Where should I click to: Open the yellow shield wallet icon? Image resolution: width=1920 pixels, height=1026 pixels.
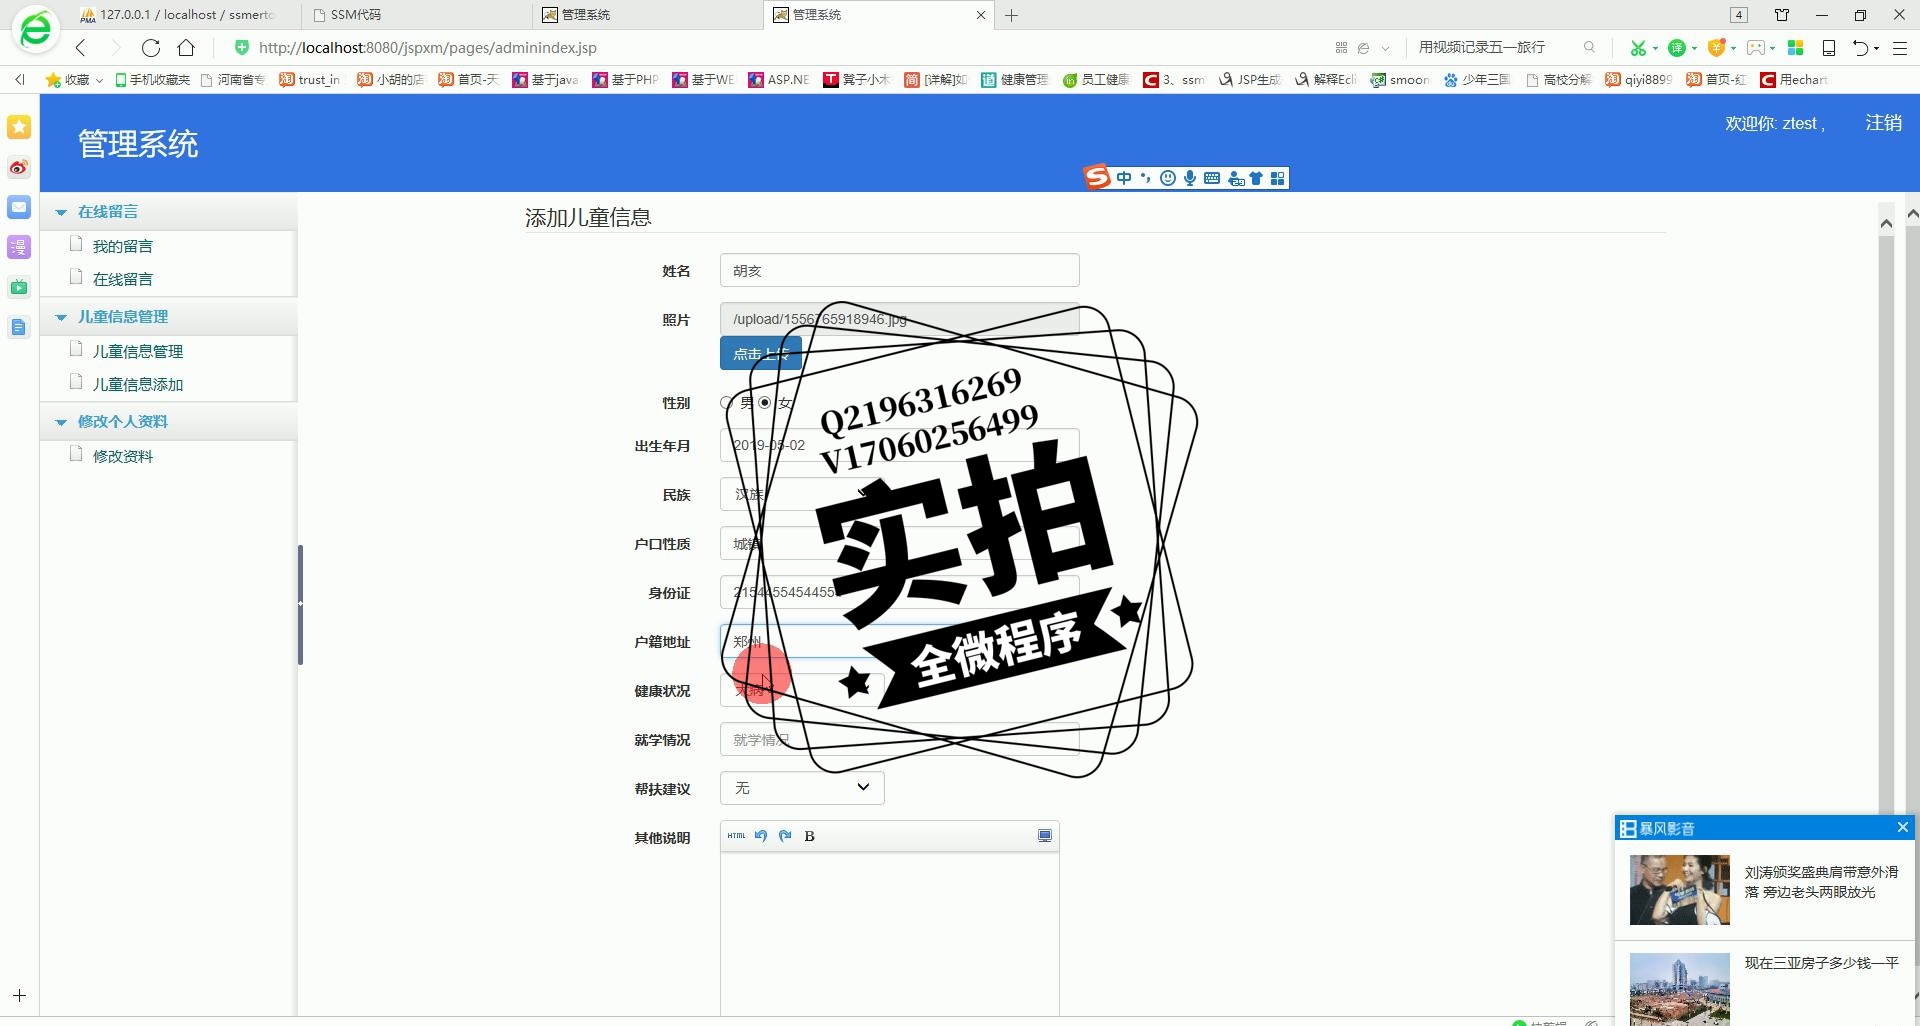click(1716, 47)
